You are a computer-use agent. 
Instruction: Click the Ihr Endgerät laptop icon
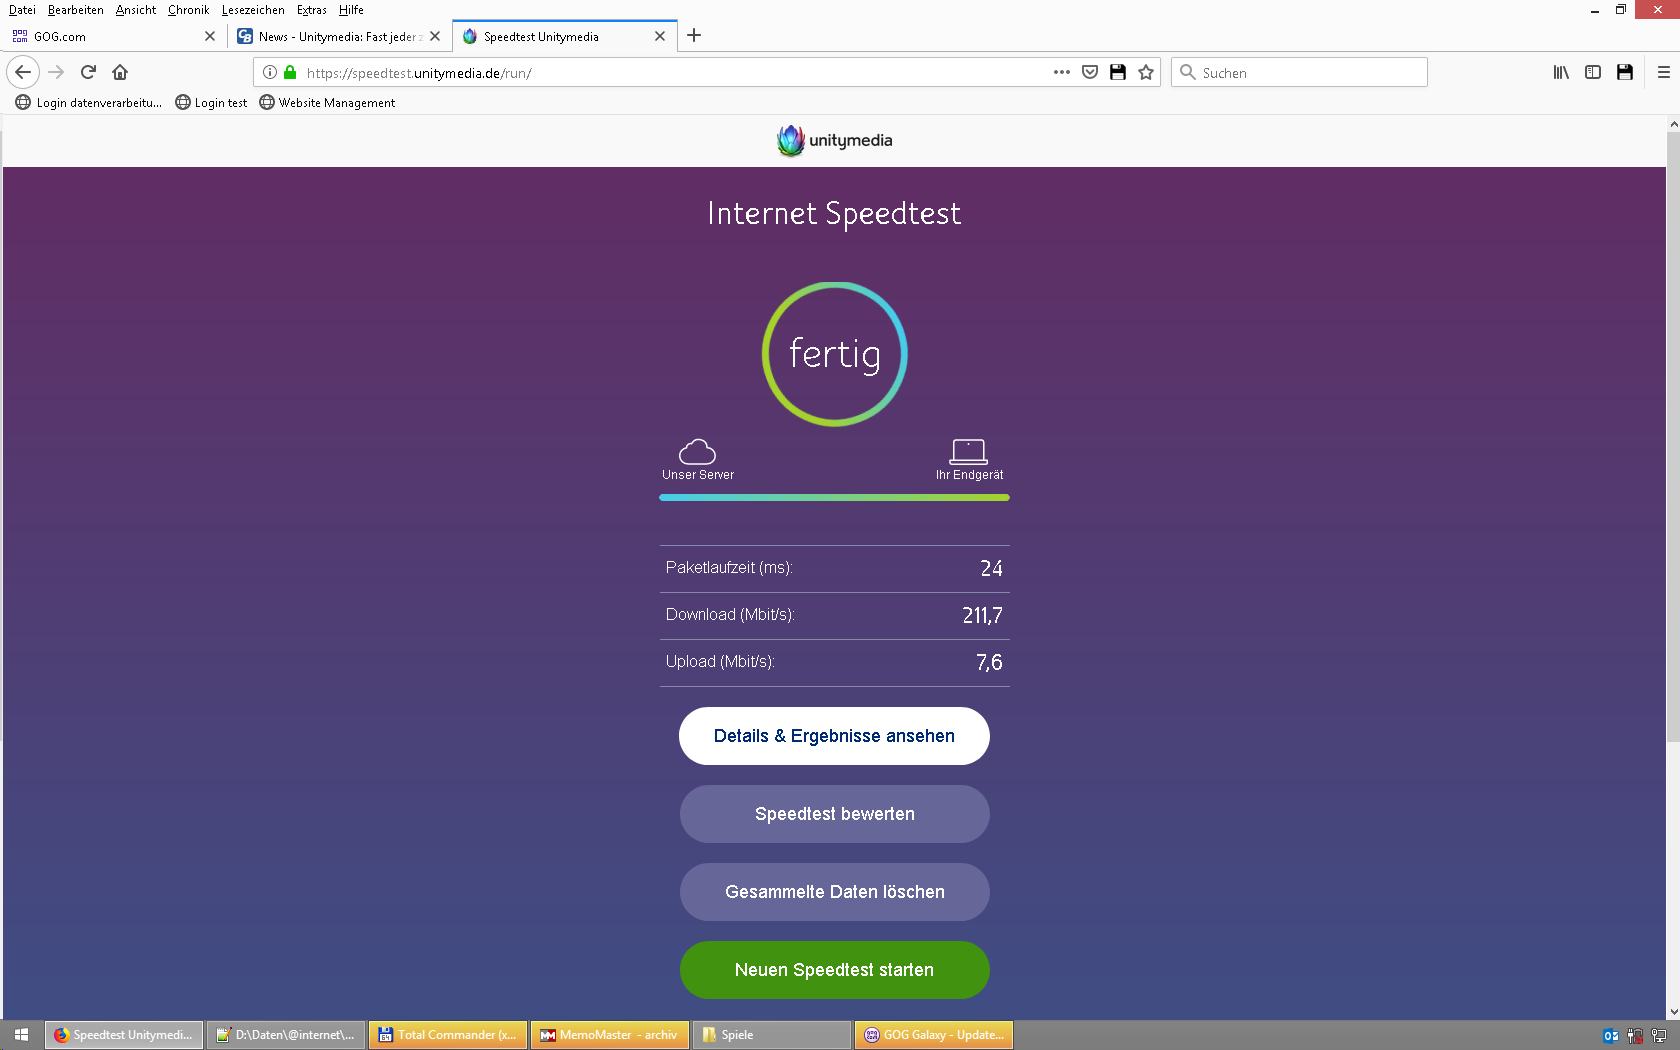968,451
